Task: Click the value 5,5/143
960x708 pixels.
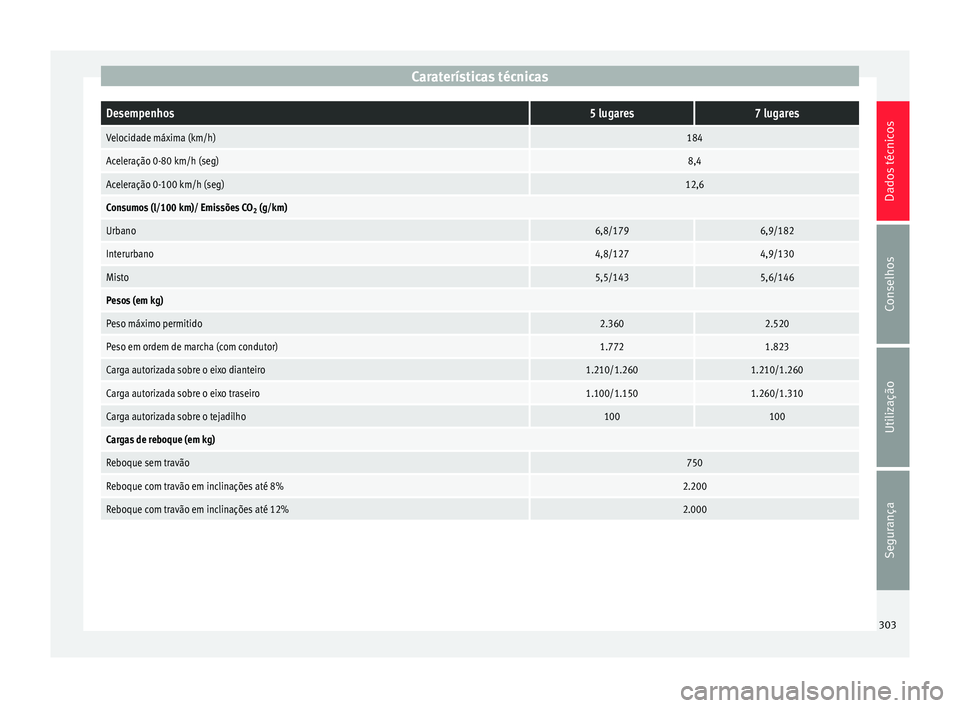Action: click(612, 277)
